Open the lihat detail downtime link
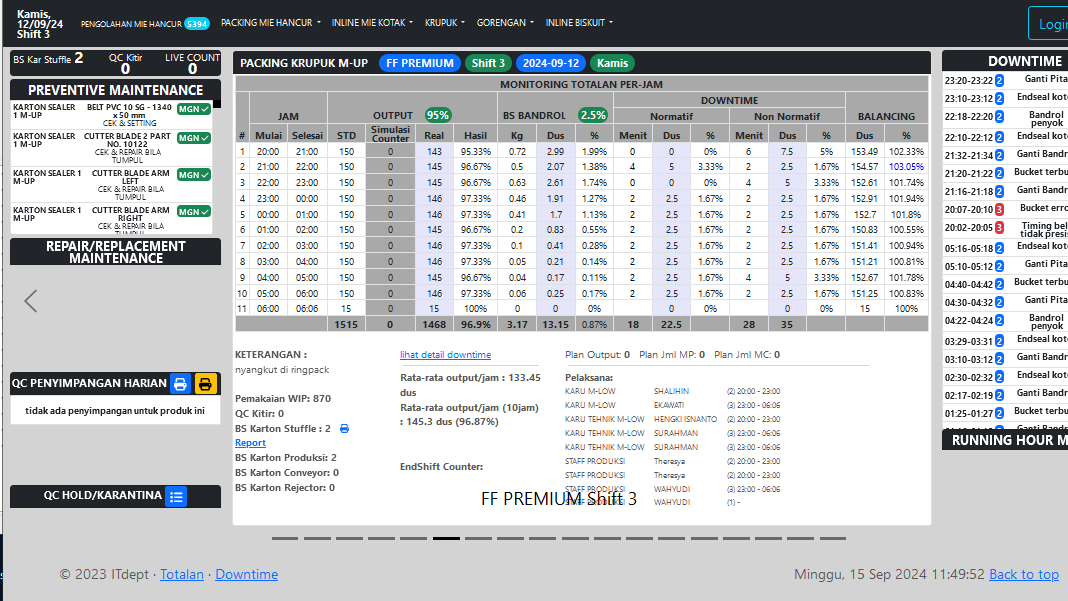1068x601 pixels. click(445, 355)
